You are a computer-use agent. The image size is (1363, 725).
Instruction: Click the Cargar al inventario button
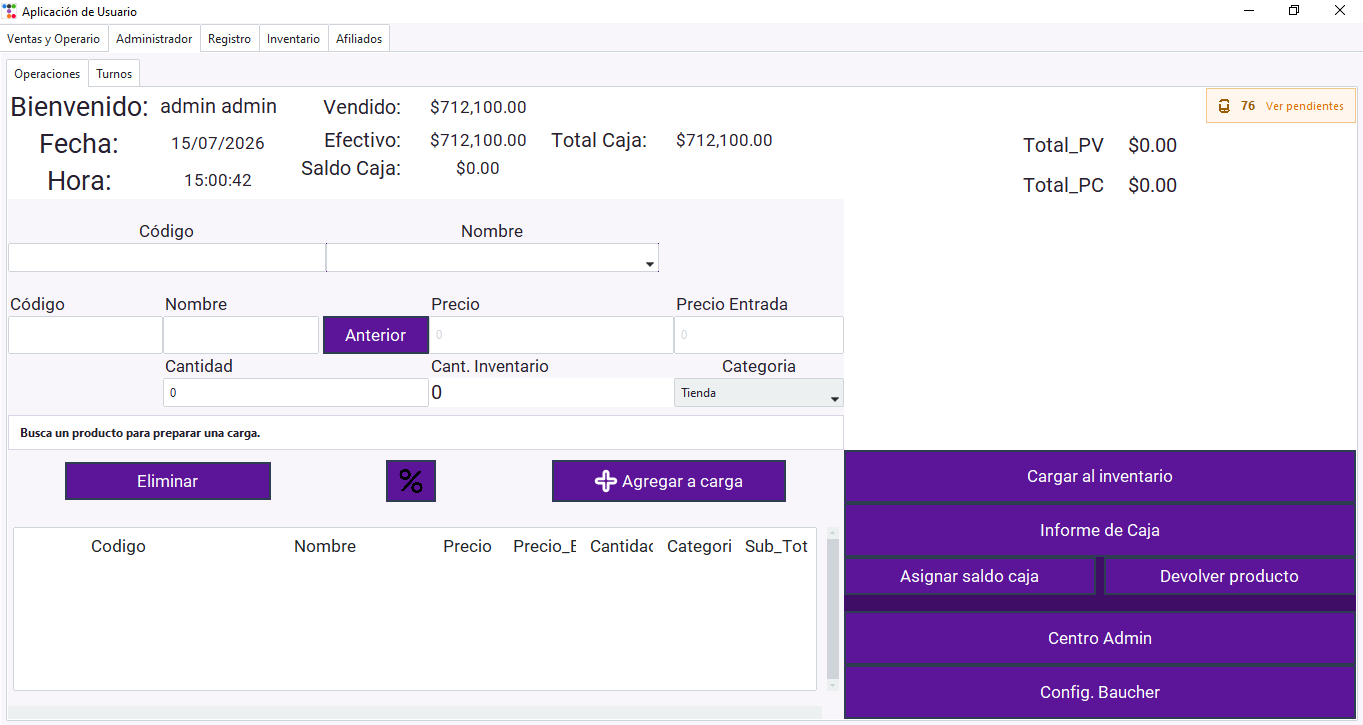point(1100,477)
